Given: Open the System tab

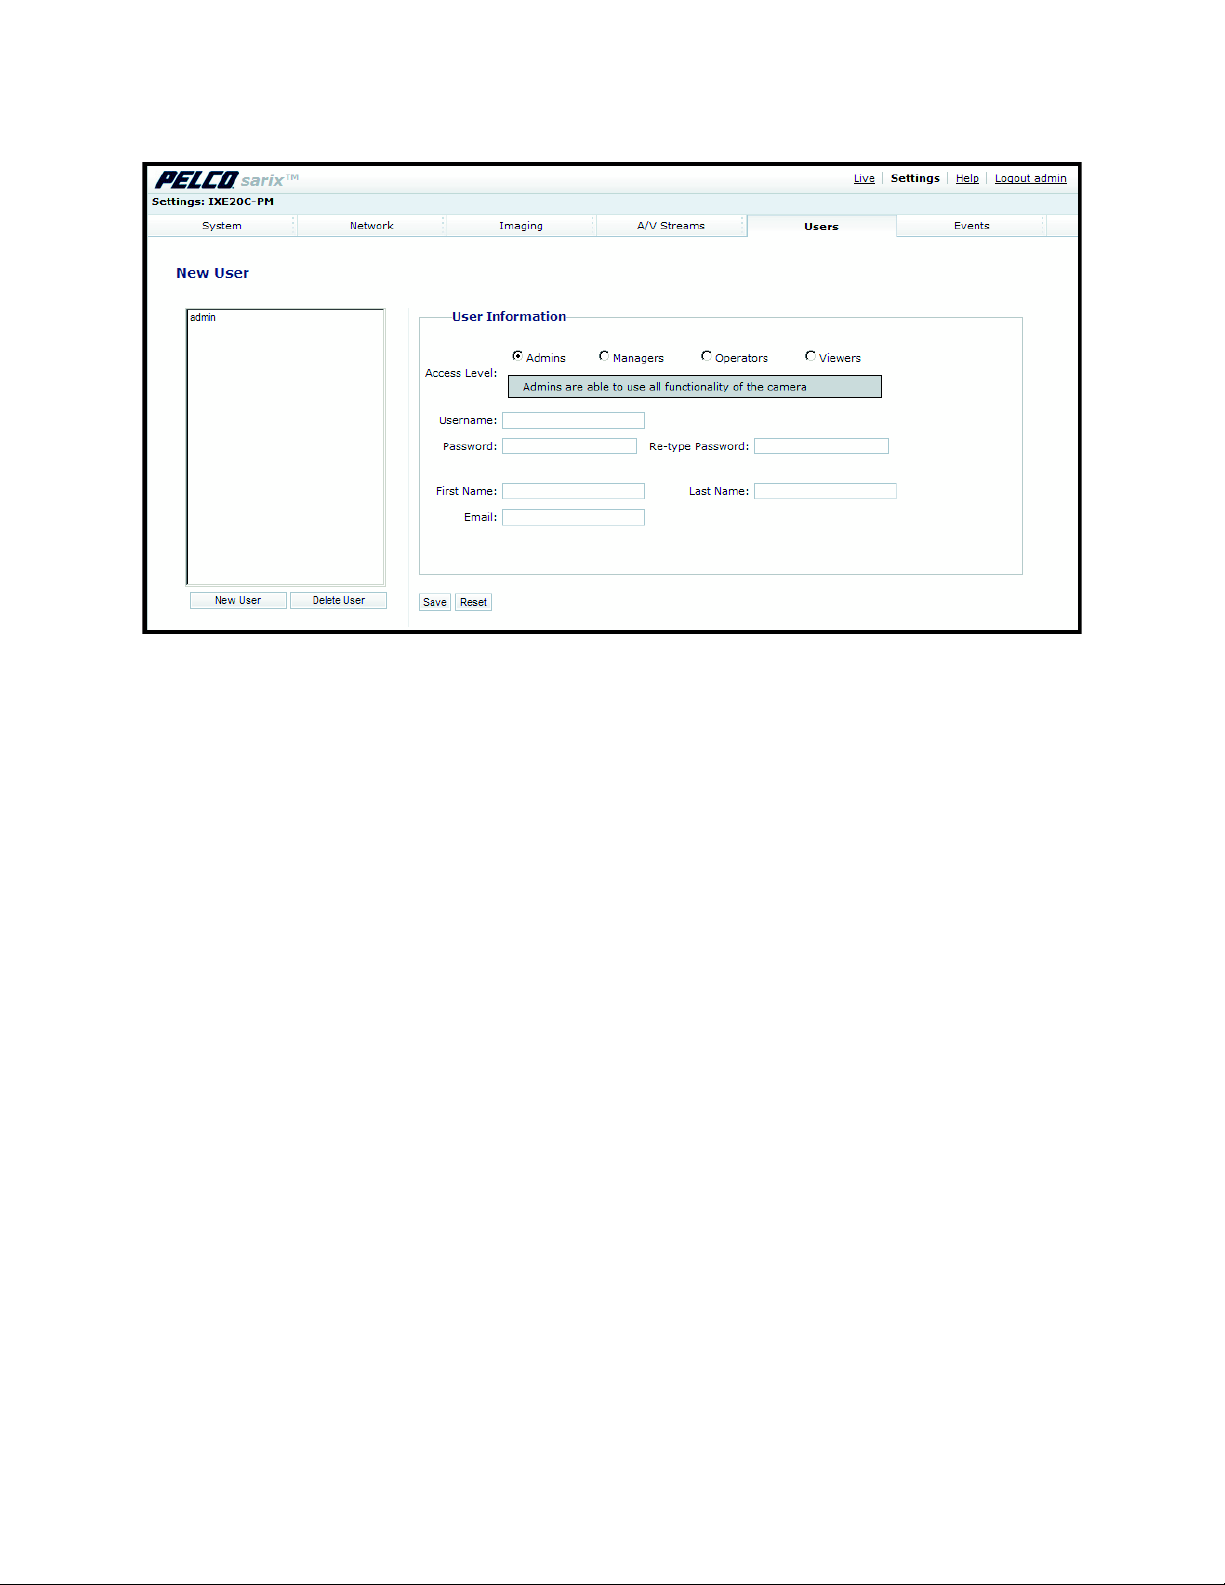Looking at the screenshot, I should click(222, 226).
